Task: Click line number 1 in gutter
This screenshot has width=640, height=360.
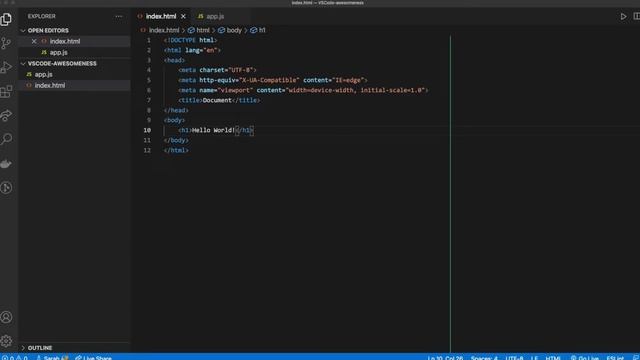Action: (149, 40)
